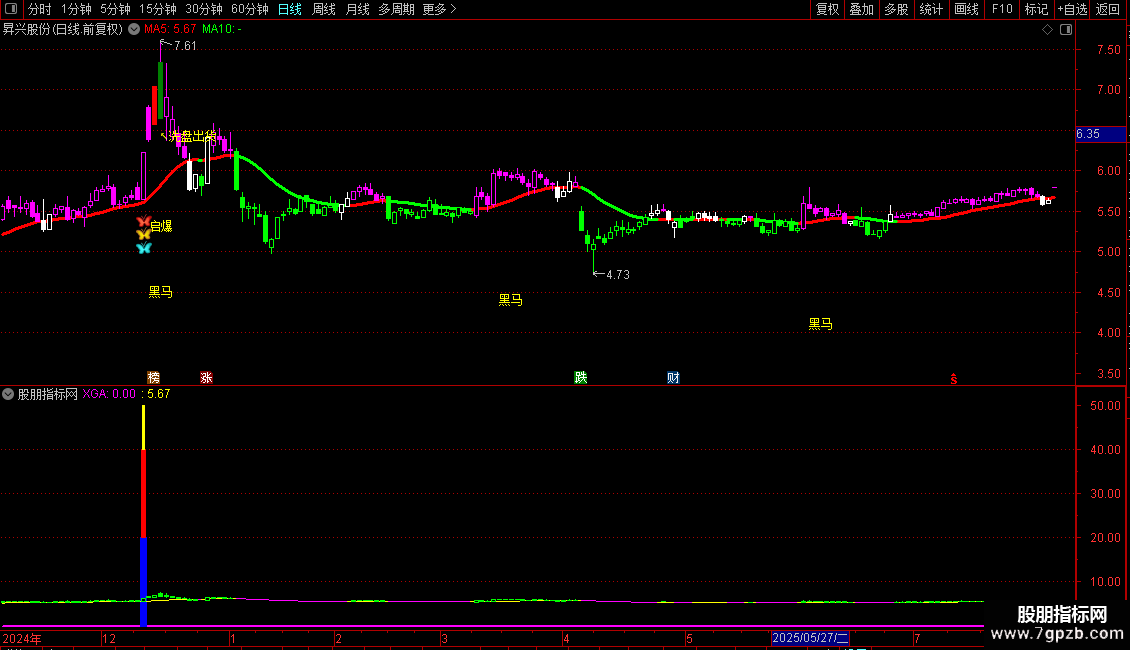The height and width of the screenshot is (650, 1130).
Task: Click the 标记 mark button
Action: click(1036, 9)
